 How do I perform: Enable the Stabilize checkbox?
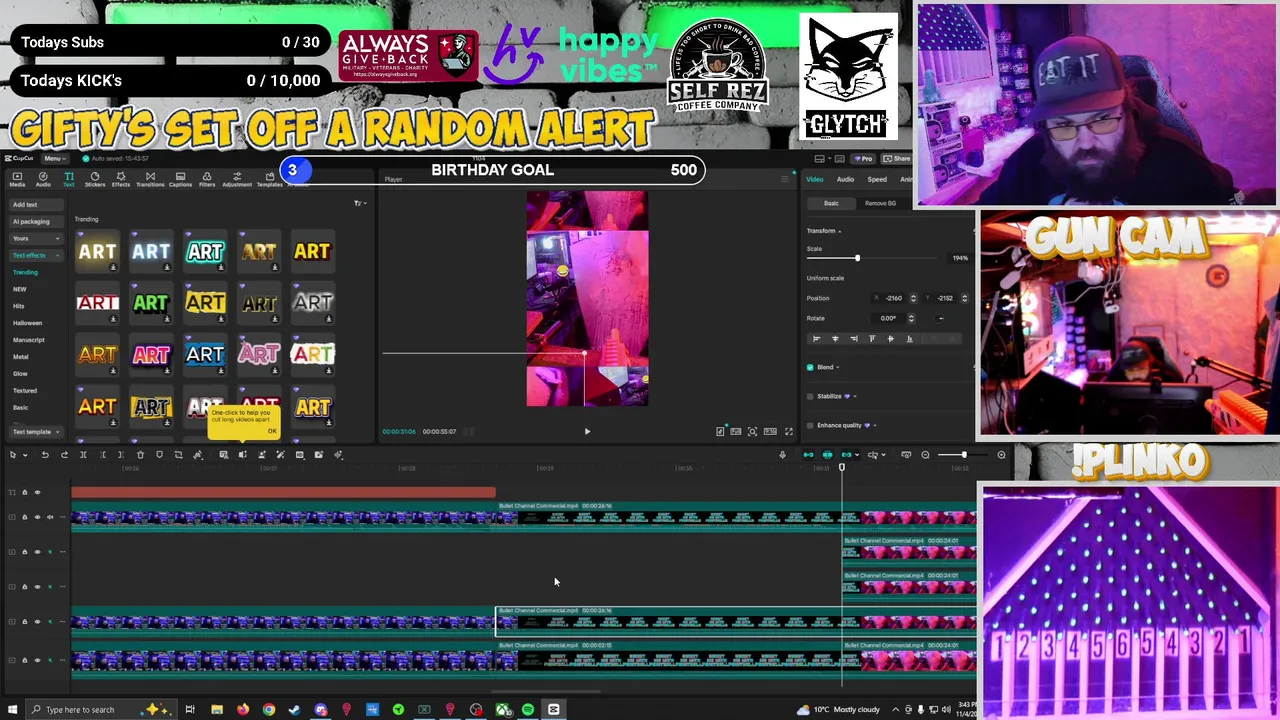click(x=810, y=396)
